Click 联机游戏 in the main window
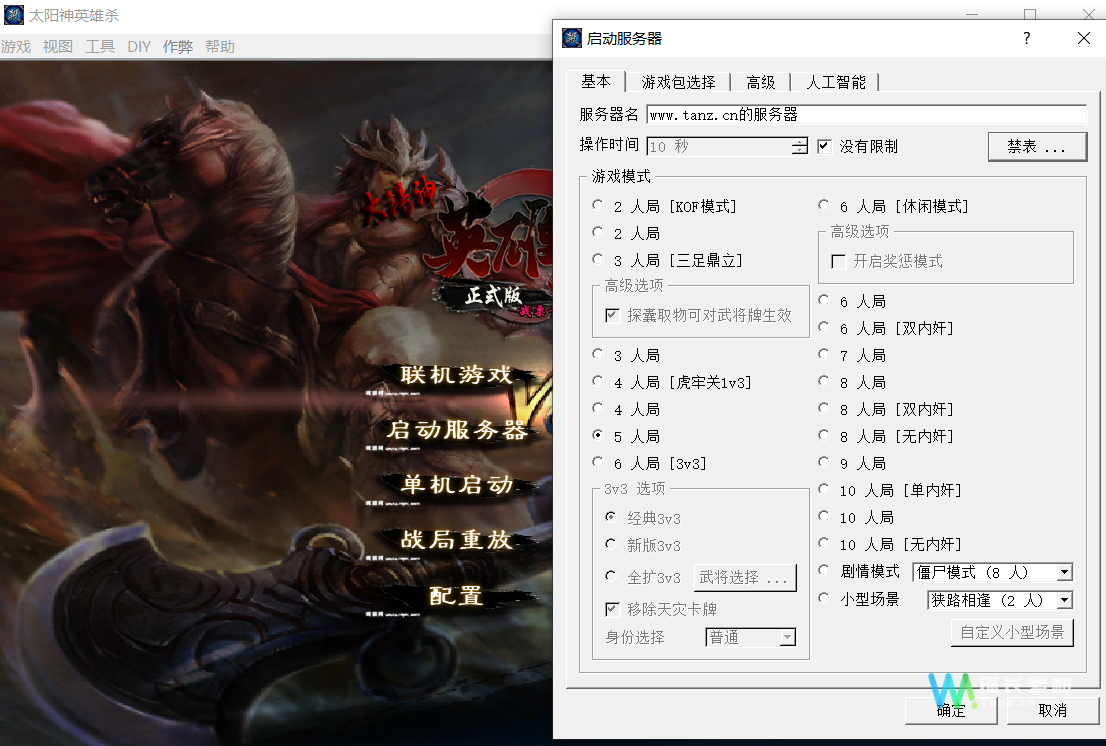This screenshot has height=746, width=1106. (456, 374)
